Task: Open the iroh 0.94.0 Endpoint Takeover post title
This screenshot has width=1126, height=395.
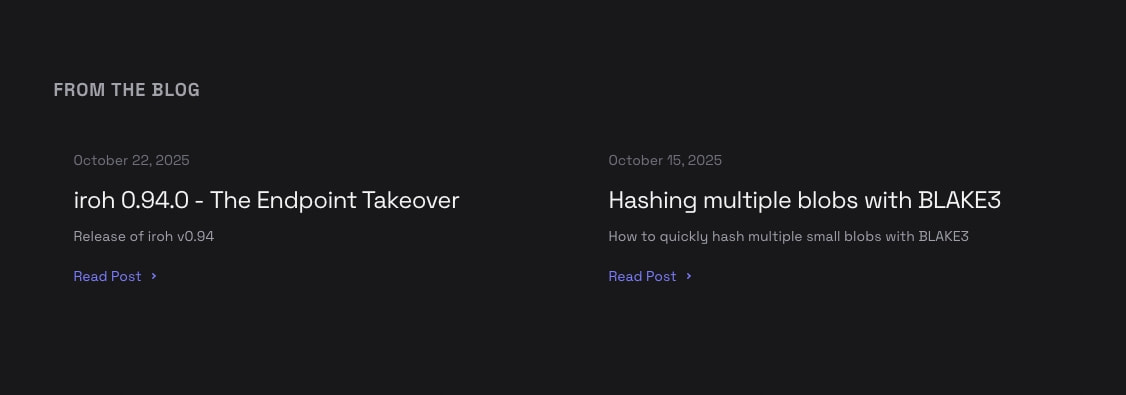Action: click(266, 200)
